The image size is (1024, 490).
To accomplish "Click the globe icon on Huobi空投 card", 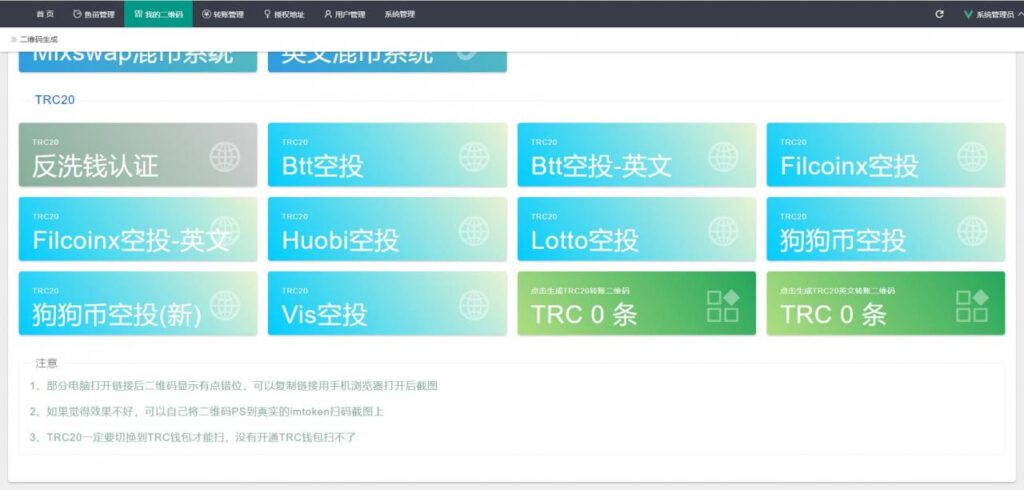I will (474, 231).
